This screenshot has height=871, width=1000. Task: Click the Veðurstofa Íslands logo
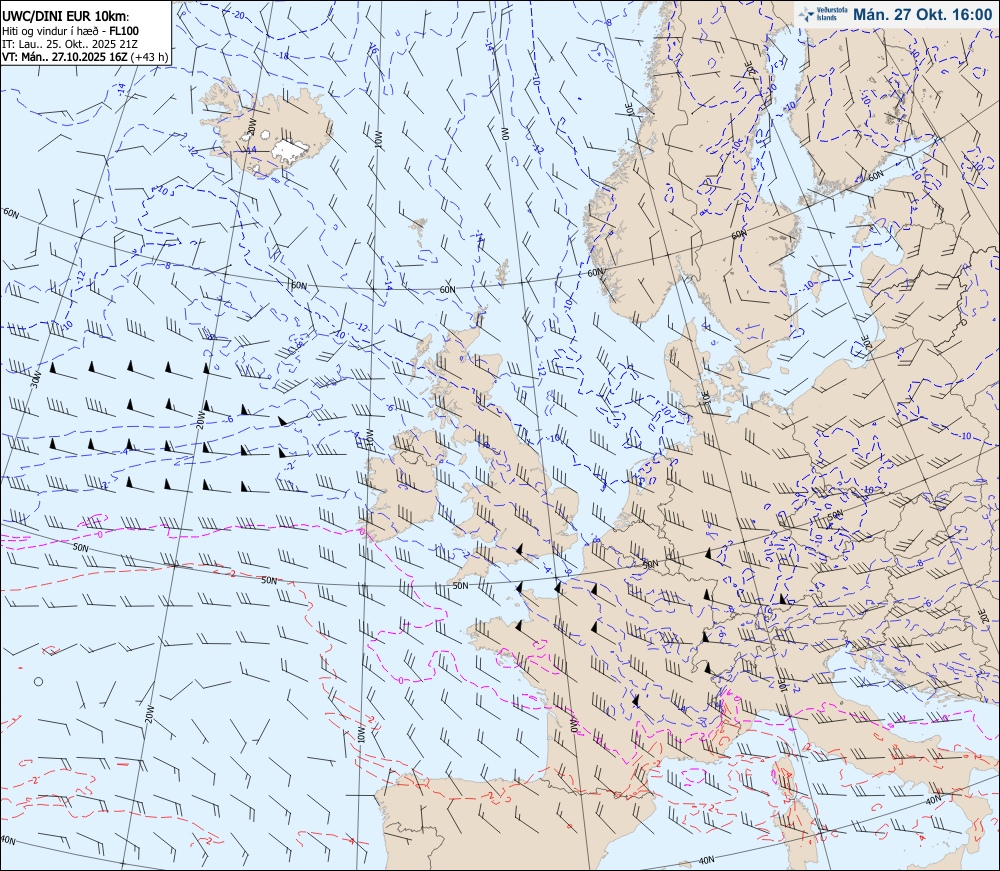point(823,14)
